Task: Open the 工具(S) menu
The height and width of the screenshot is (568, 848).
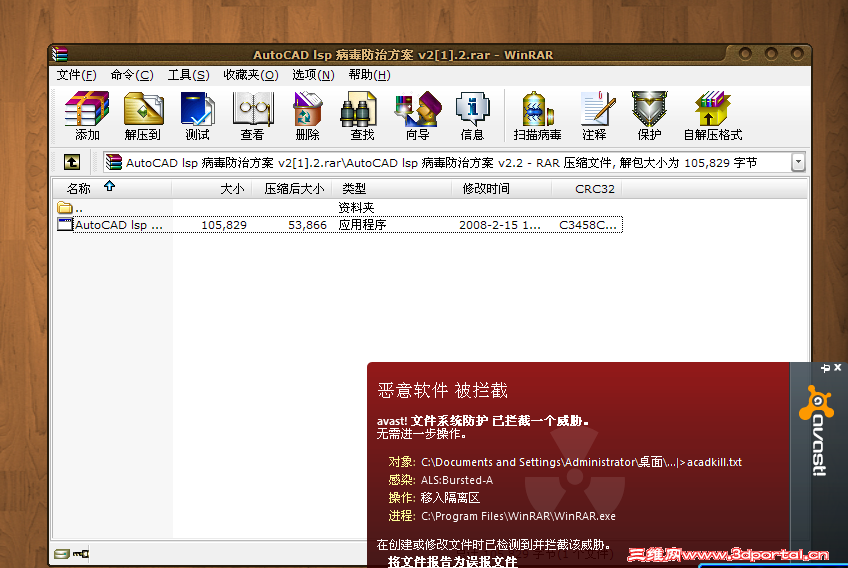Action: pyautogui.click(x=188, y=75)
